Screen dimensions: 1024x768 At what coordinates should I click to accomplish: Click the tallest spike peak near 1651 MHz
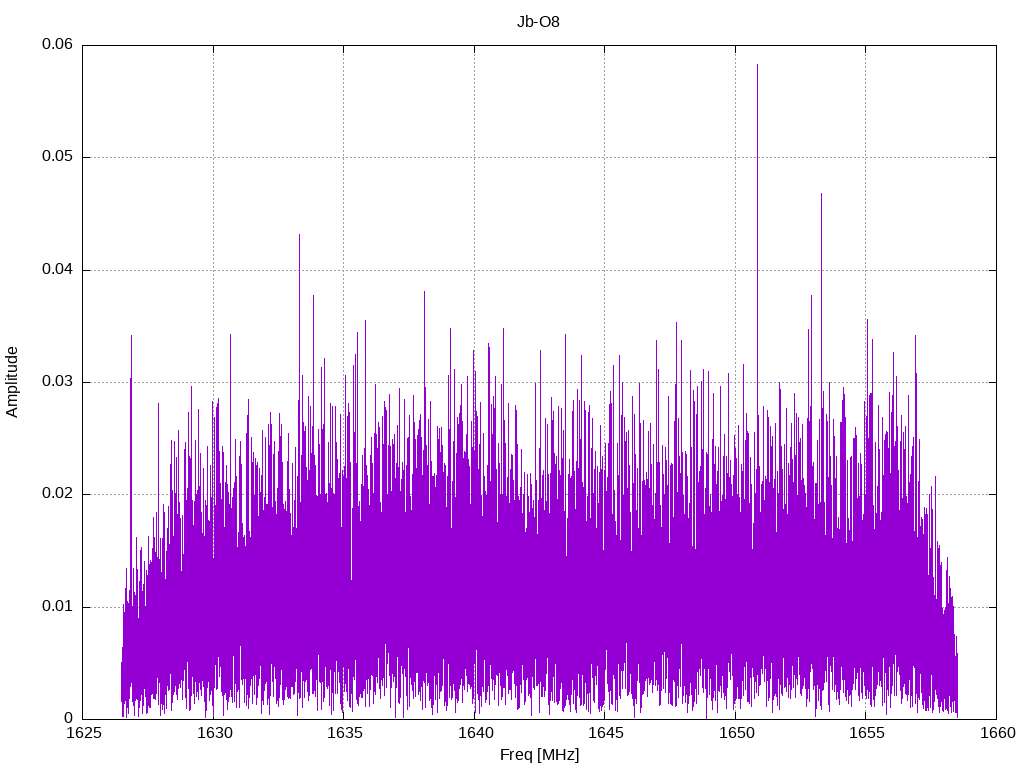[758, 65]
